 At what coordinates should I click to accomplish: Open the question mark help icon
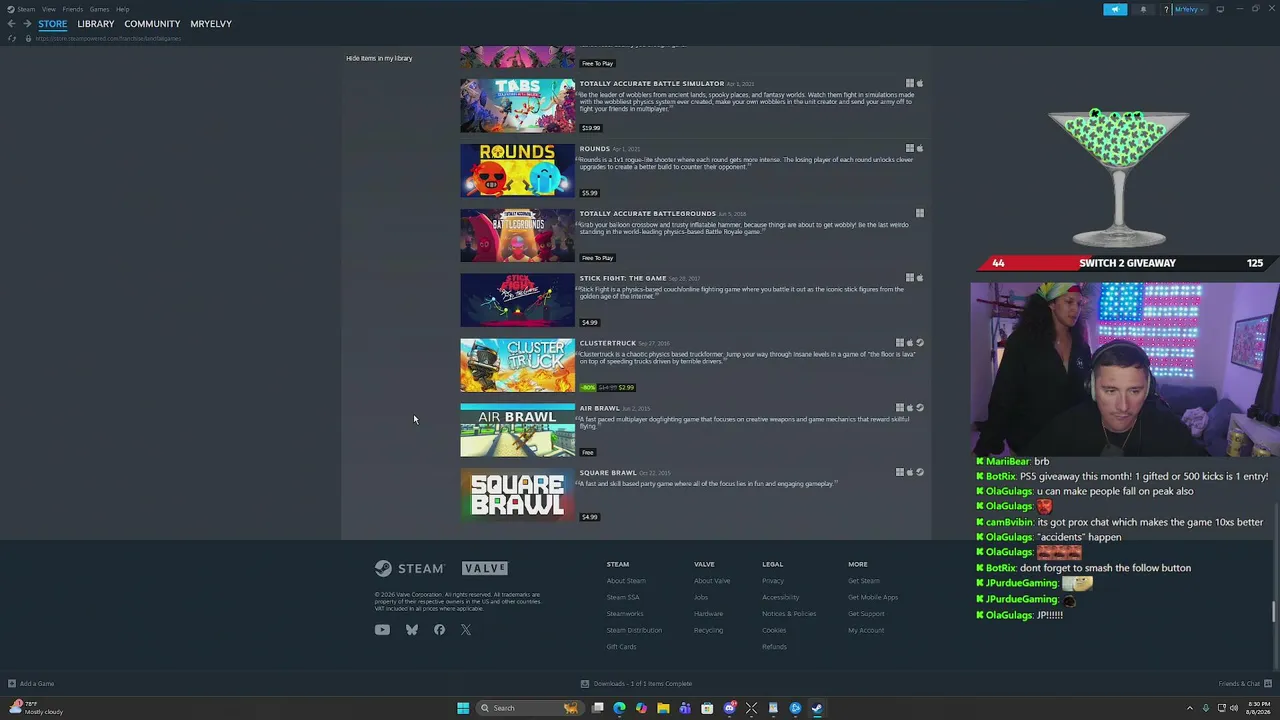tap(1166, 9)
